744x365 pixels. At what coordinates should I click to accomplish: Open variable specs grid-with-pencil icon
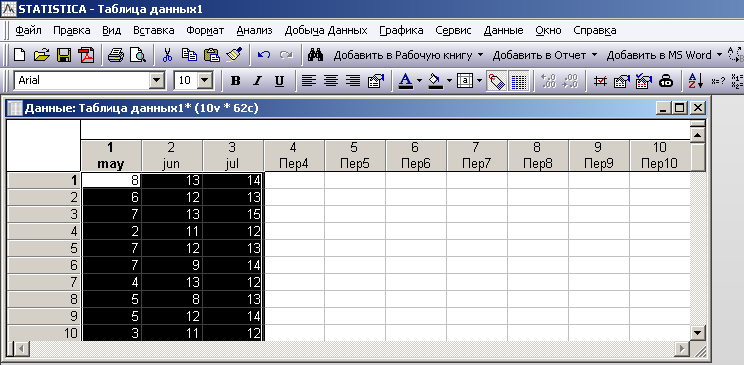[622, 81]
